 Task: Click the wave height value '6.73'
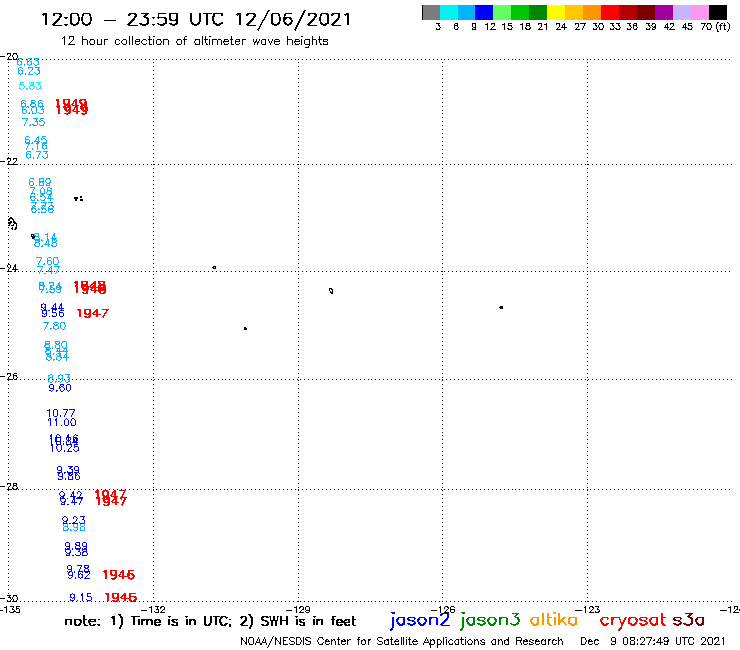pyautogui.click(x=37, y=155)
